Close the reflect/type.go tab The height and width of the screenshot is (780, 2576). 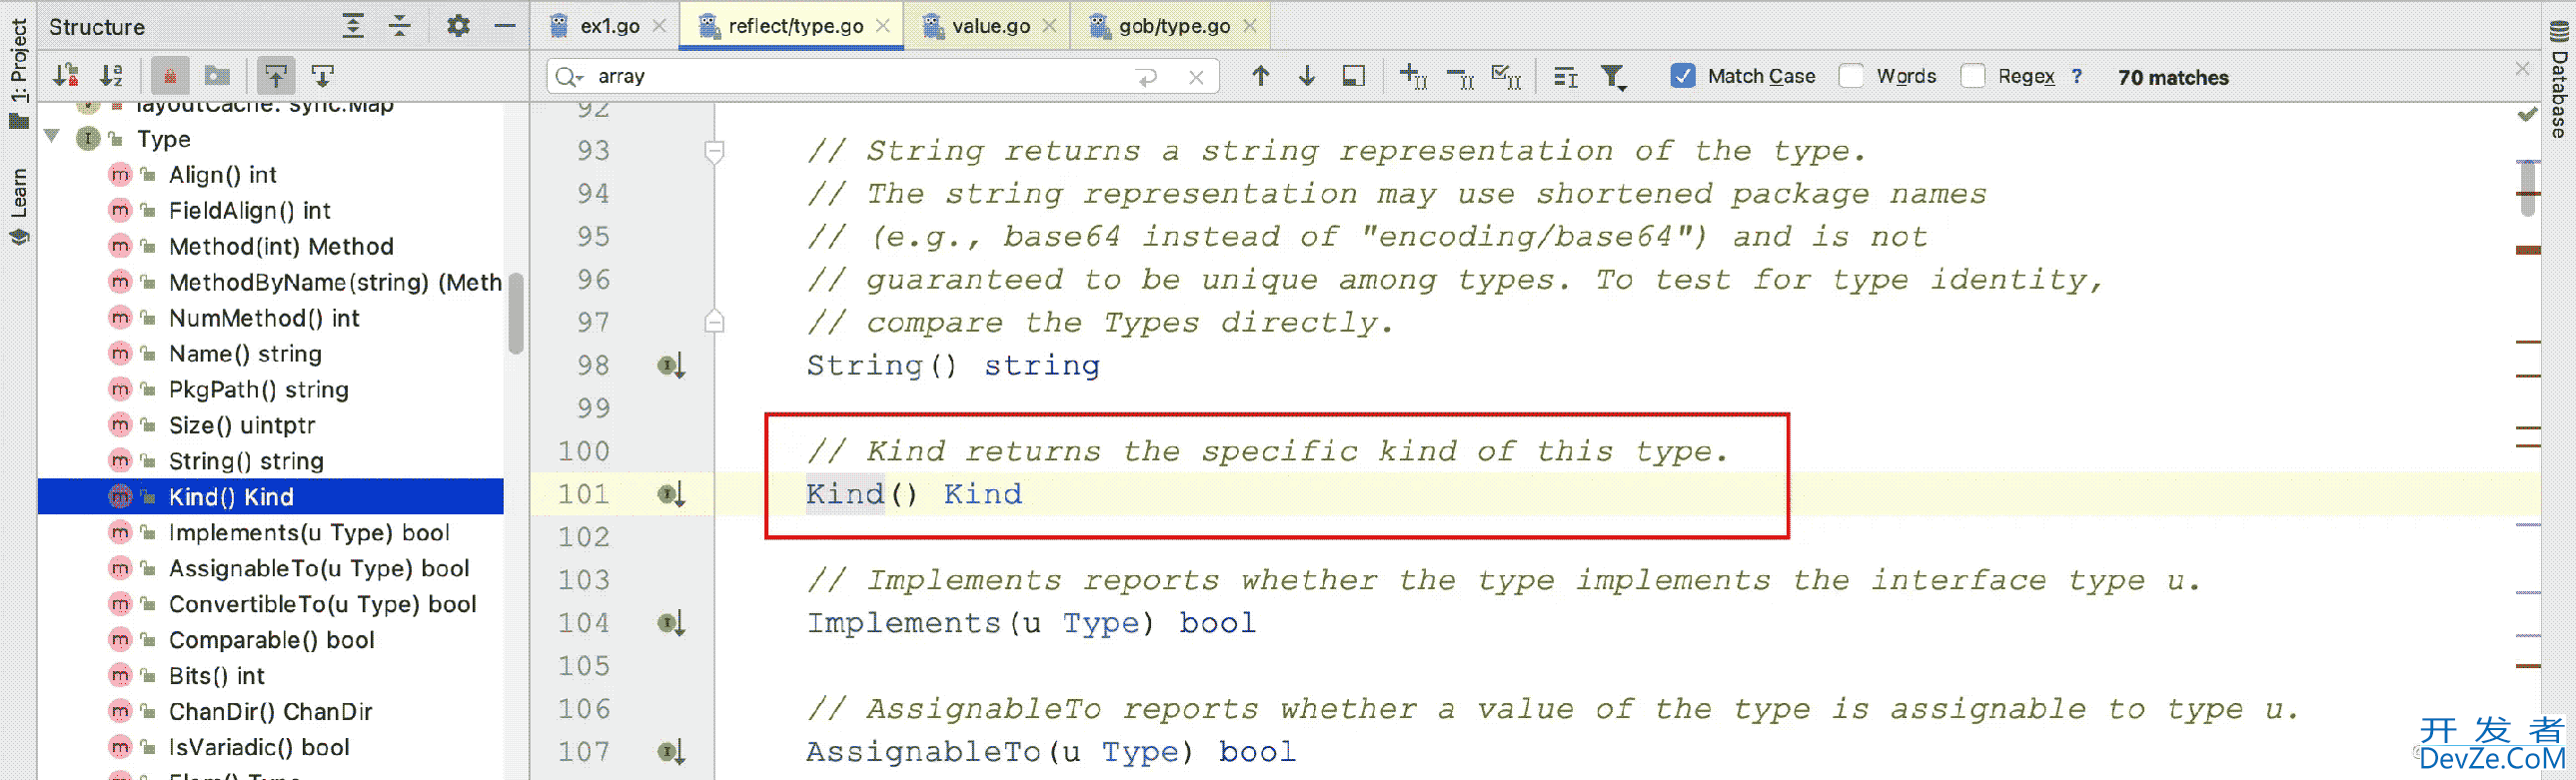tap(882, 26)
